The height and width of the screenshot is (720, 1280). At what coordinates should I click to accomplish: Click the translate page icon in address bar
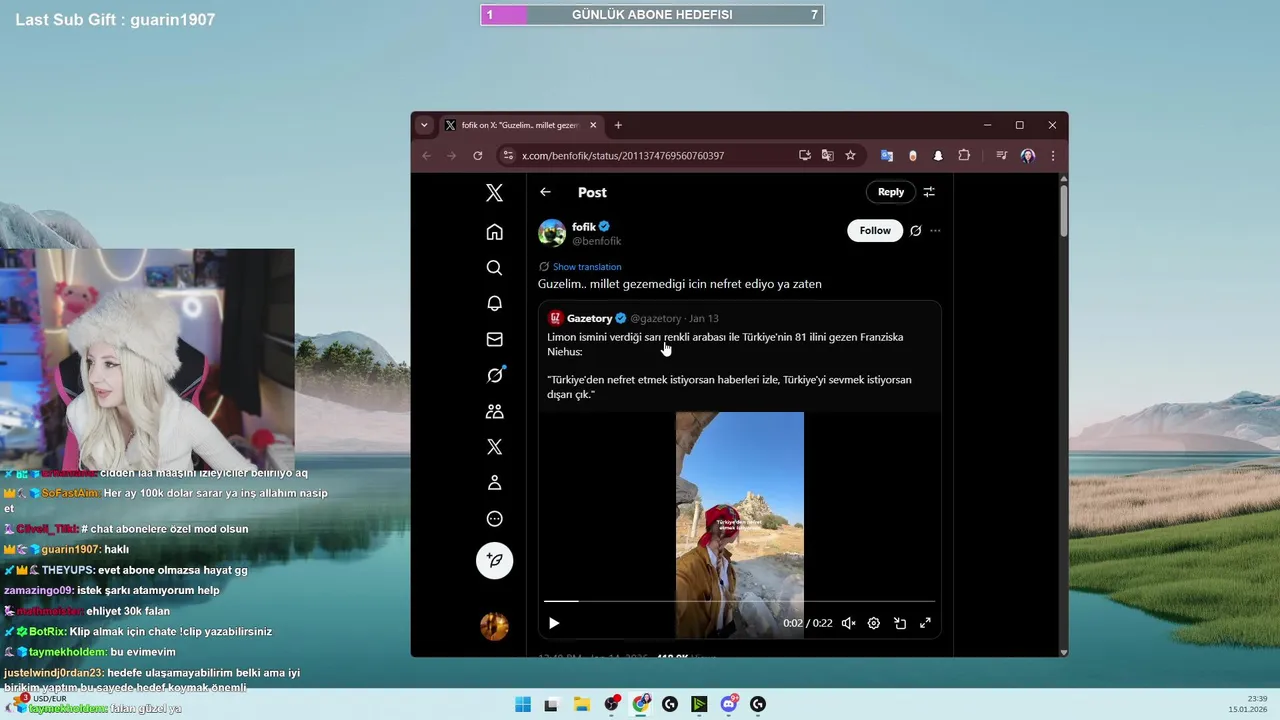827,156
